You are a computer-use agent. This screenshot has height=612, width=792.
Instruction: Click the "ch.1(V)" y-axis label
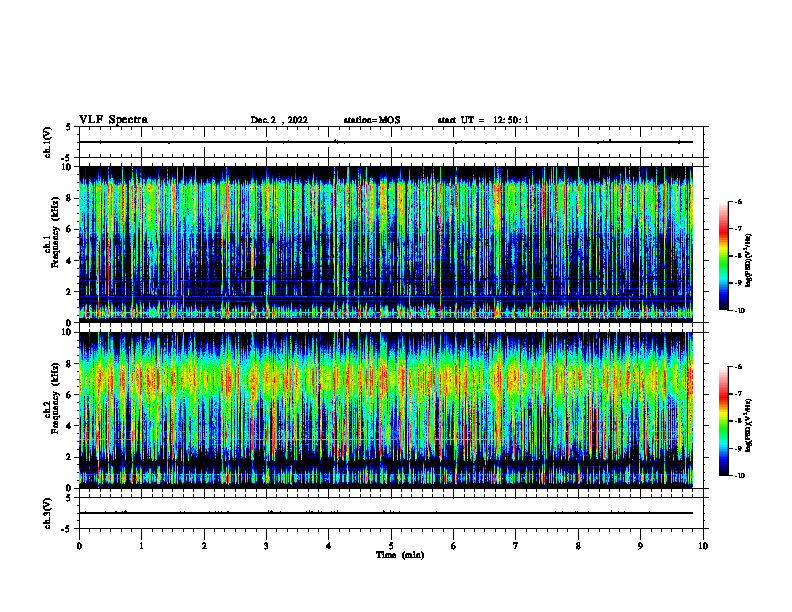point(48,142)
